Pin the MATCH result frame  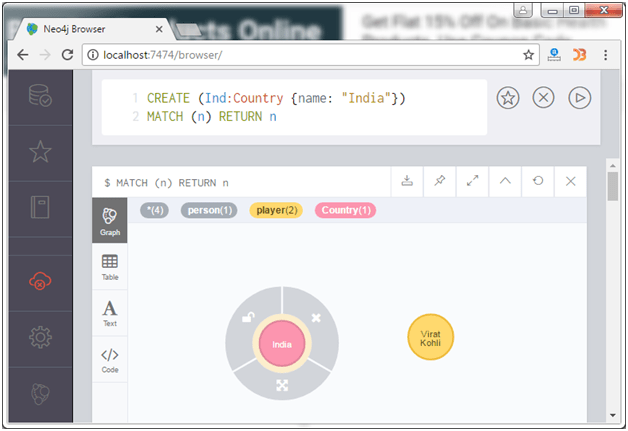[440, 181]
